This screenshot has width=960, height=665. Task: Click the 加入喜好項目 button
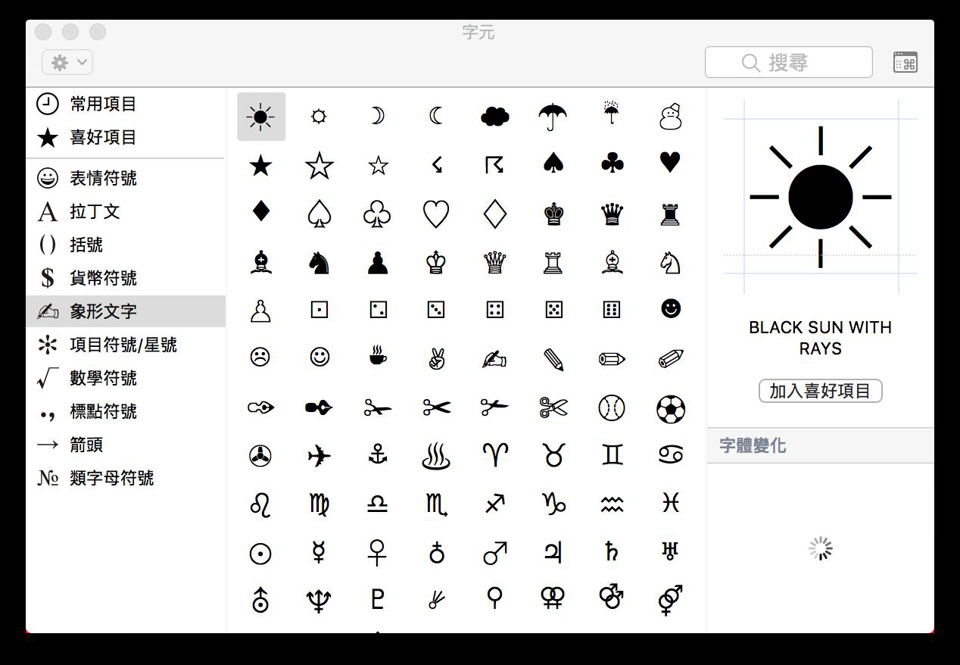[820, 391]
